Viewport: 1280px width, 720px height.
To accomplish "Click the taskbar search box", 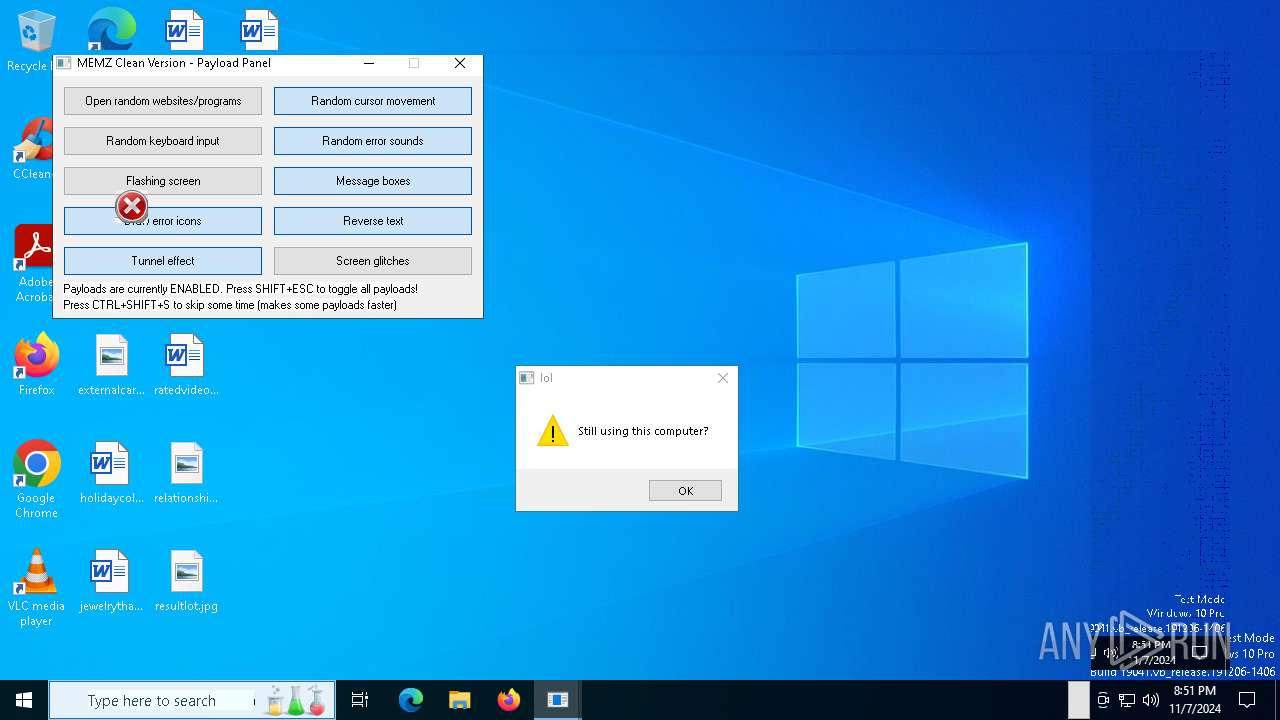I will pyautogui.click(x=192, y=700).
